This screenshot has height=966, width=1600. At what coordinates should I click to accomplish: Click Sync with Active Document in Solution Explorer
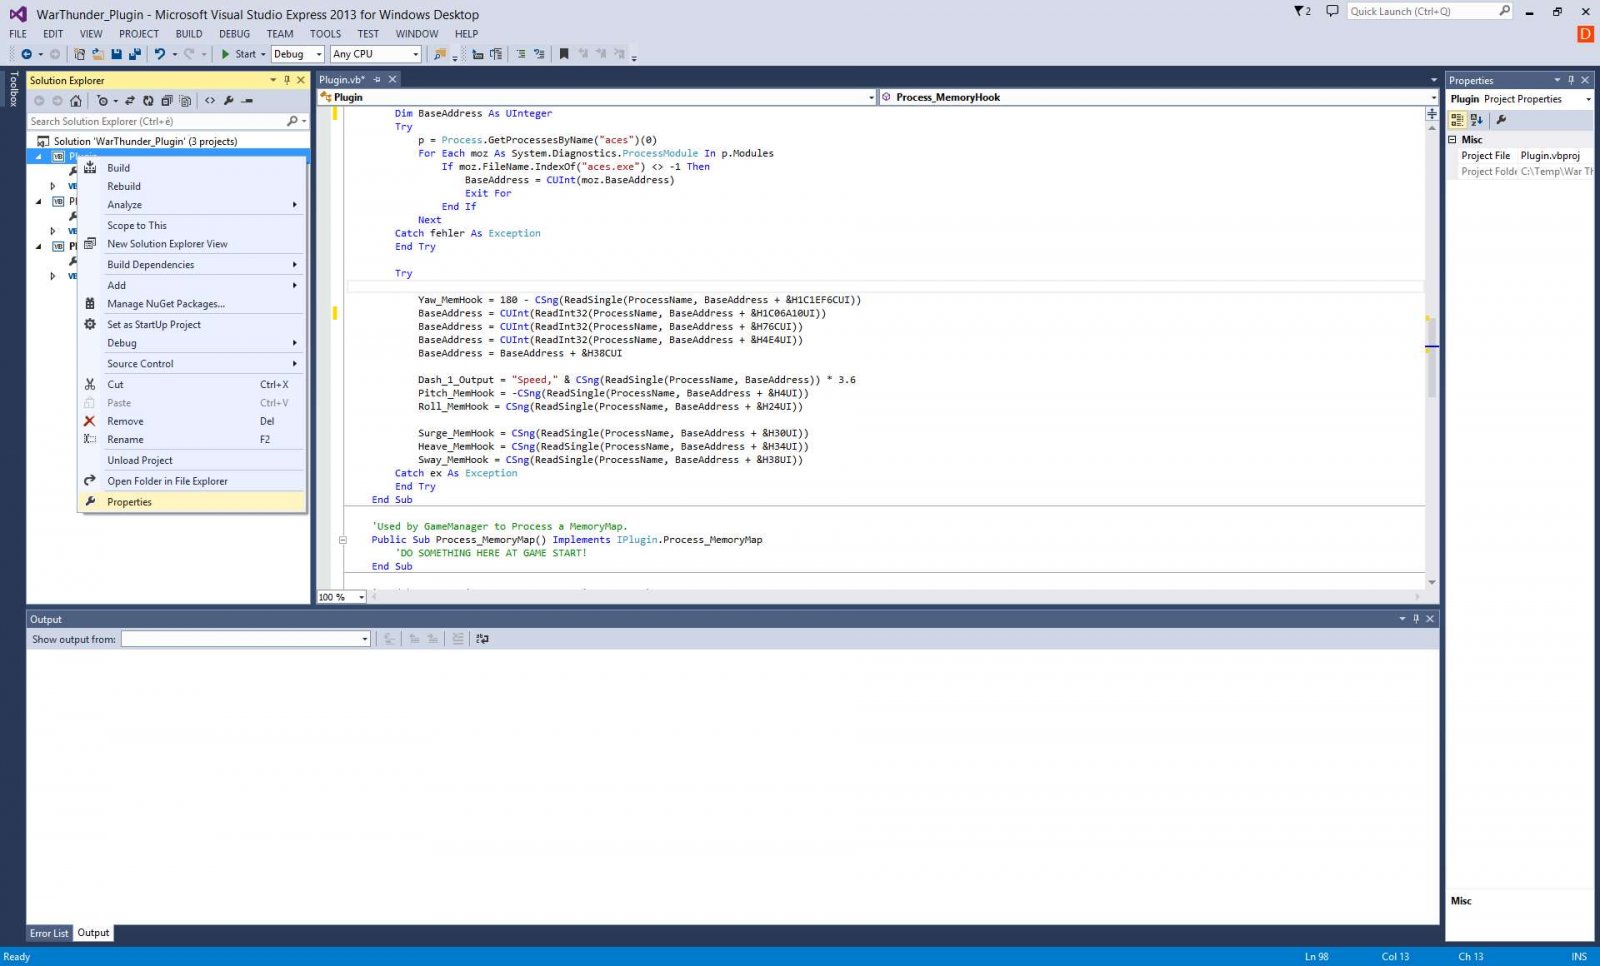(x=130, y=101)
